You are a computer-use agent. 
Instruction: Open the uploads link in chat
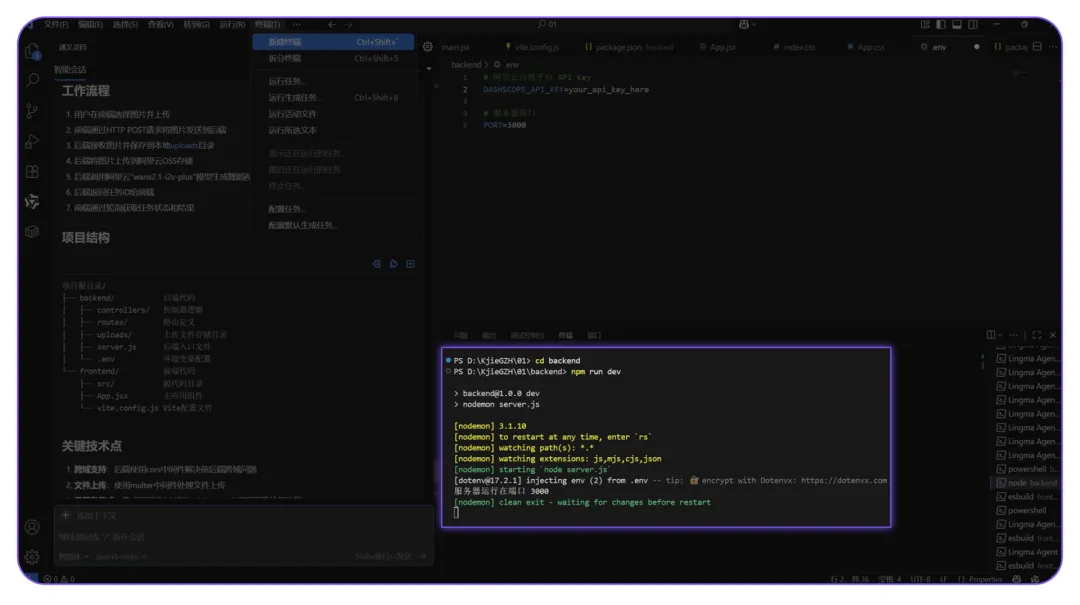tap(184, 145)
